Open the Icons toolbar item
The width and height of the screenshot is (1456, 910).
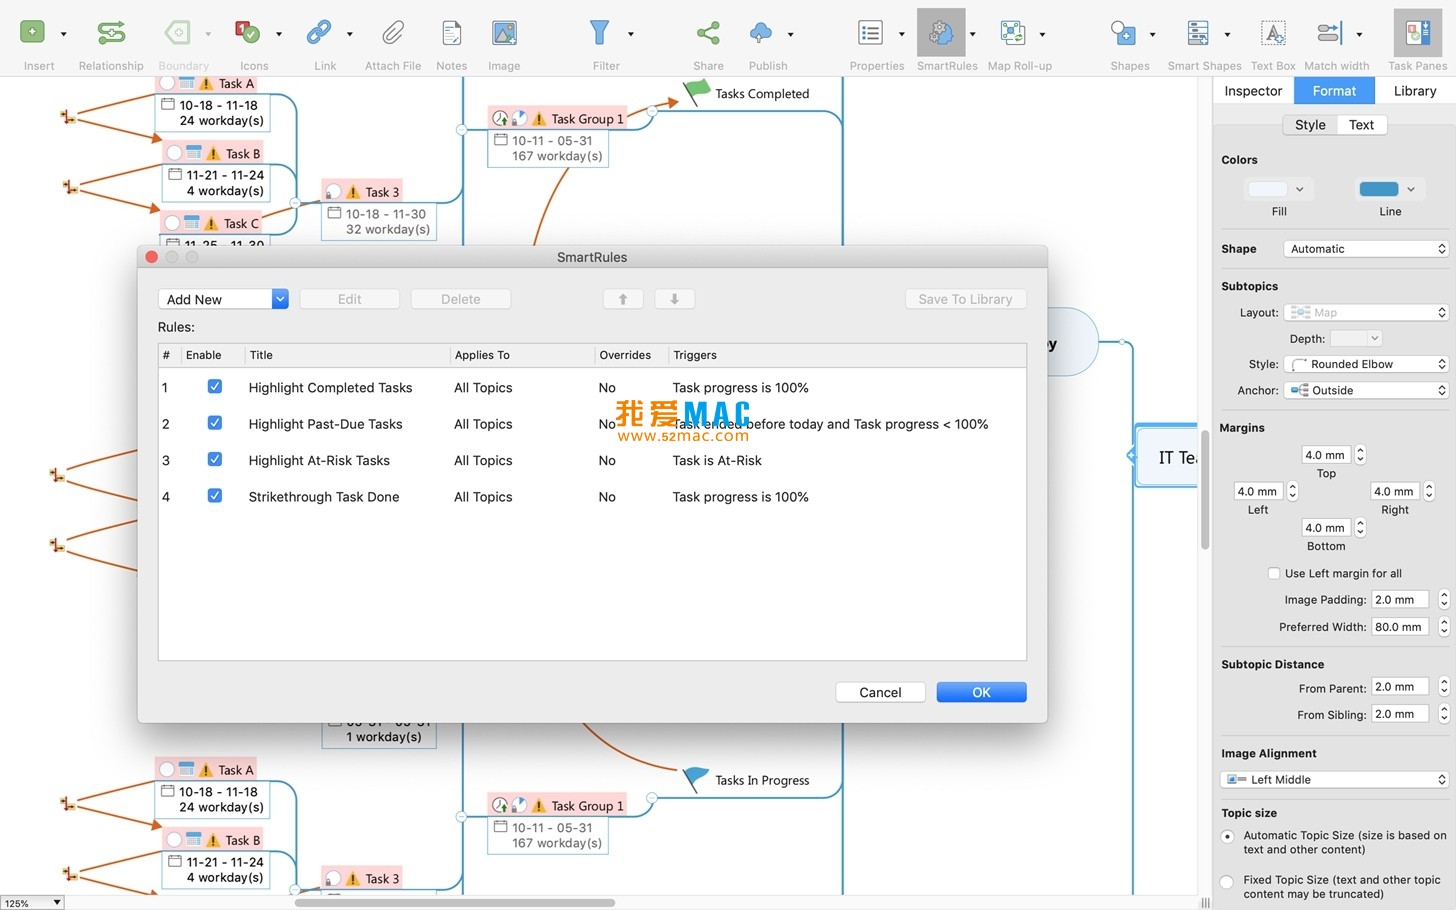pos(247,32)
